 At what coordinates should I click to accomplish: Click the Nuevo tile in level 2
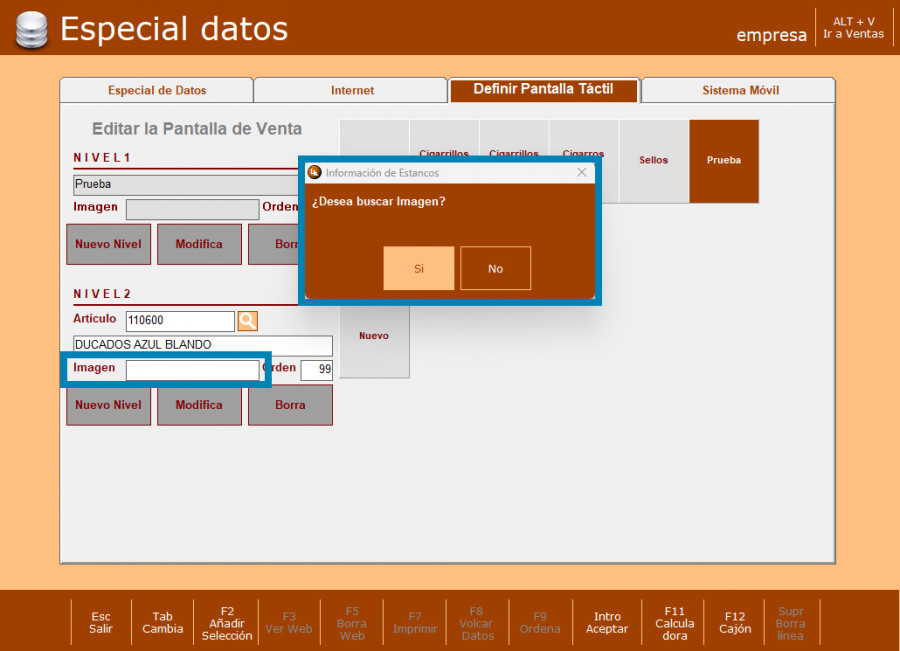(x=374, y=337)
